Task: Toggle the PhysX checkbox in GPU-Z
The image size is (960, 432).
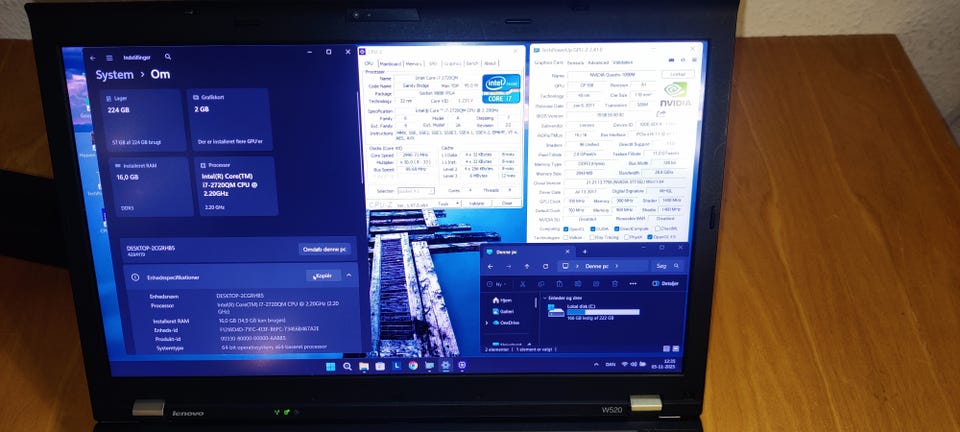Action: coord(627,237)
